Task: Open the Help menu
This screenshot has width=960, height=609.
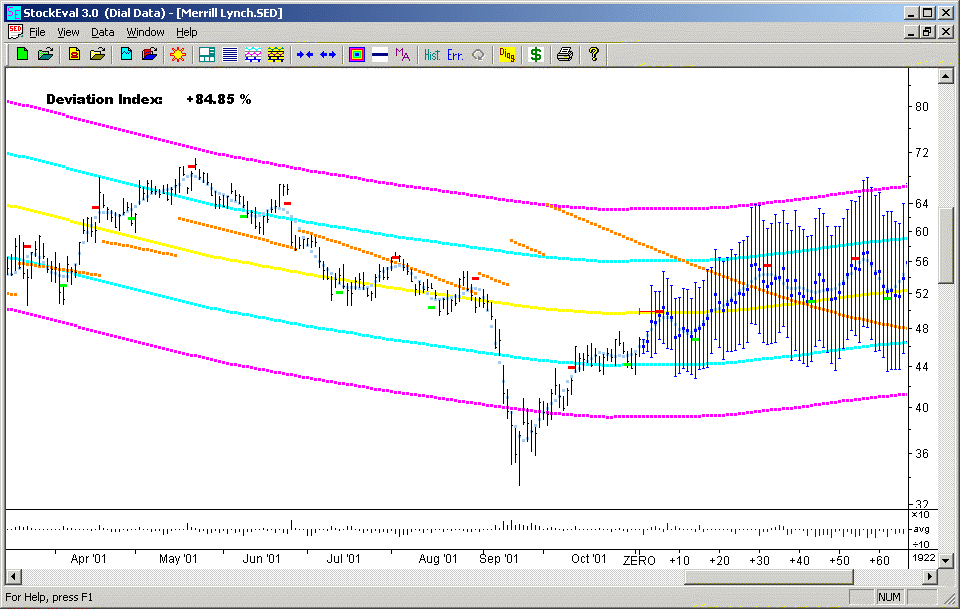Action: tap(187, 32)
